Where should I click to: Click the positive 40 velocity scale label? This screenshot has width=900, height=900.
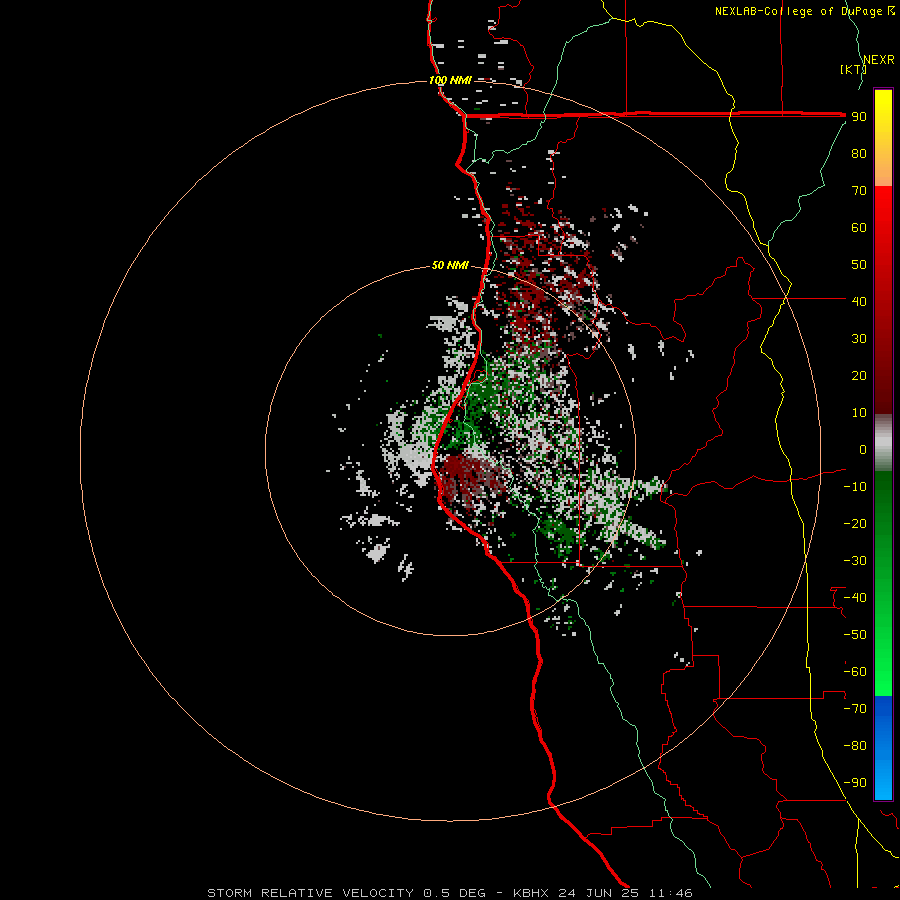[859, 301]
